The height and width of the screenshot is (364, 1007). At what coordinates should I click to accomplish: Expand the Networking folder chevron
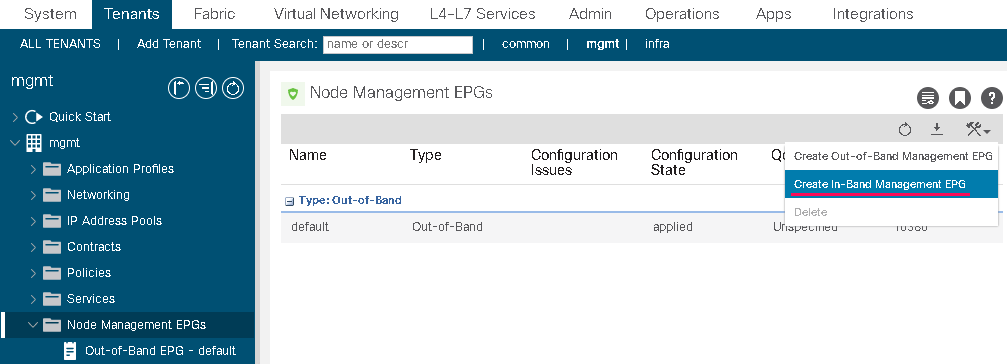(x=33, y=195)
